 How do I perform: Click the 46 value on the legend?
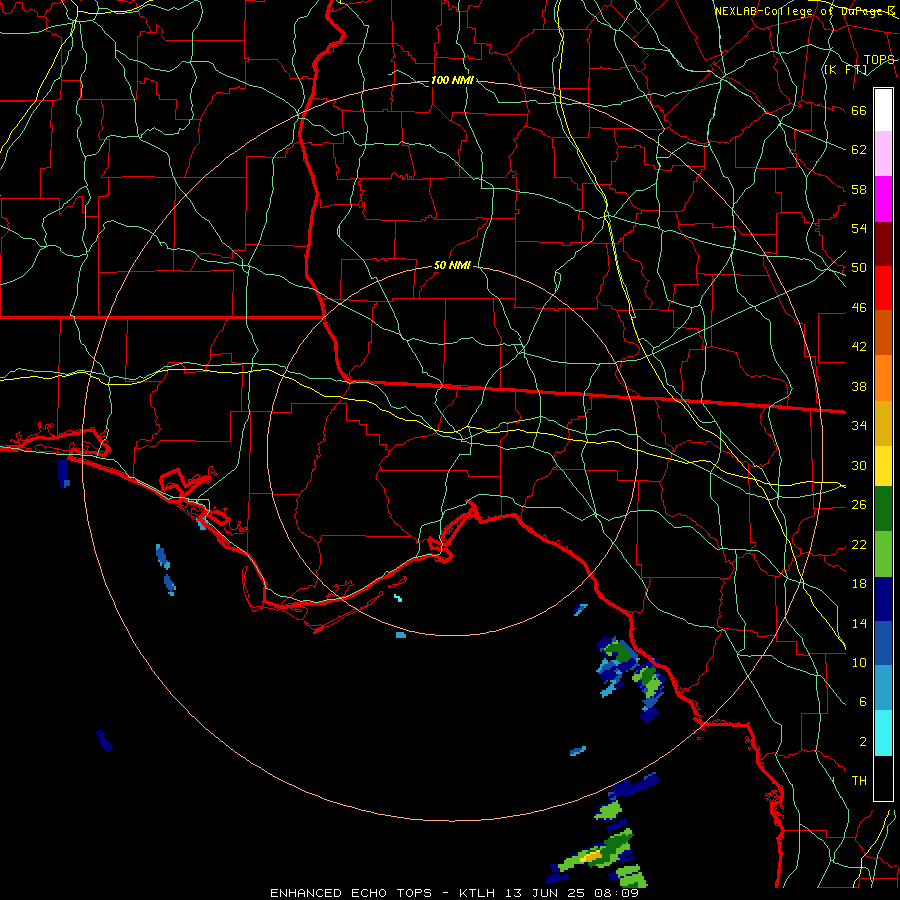click(859, 308)
